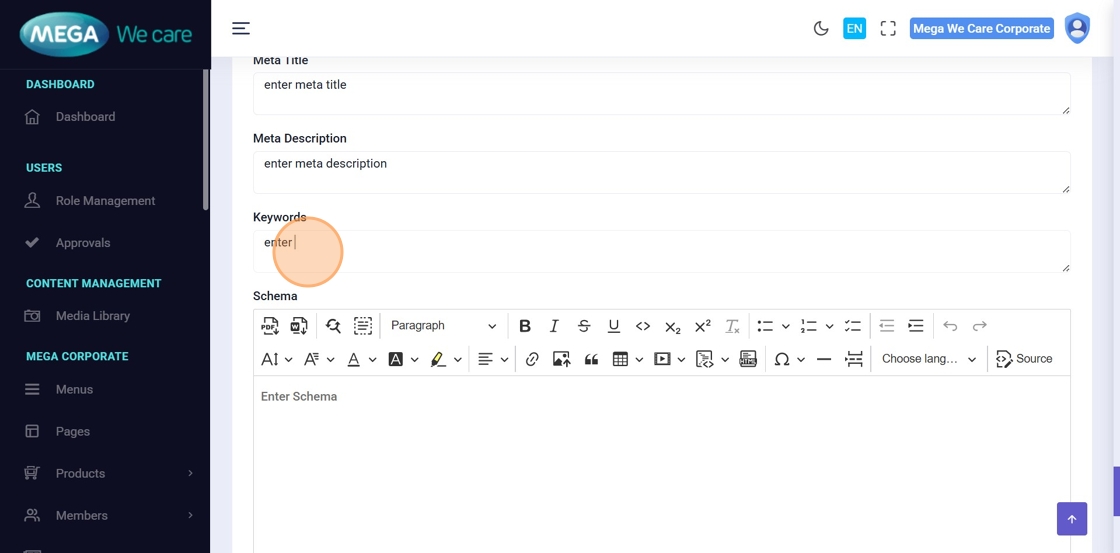Click the Source editing button
Image resolution: width=1120 pixels, height=553 pixels.
(1024, 359)
